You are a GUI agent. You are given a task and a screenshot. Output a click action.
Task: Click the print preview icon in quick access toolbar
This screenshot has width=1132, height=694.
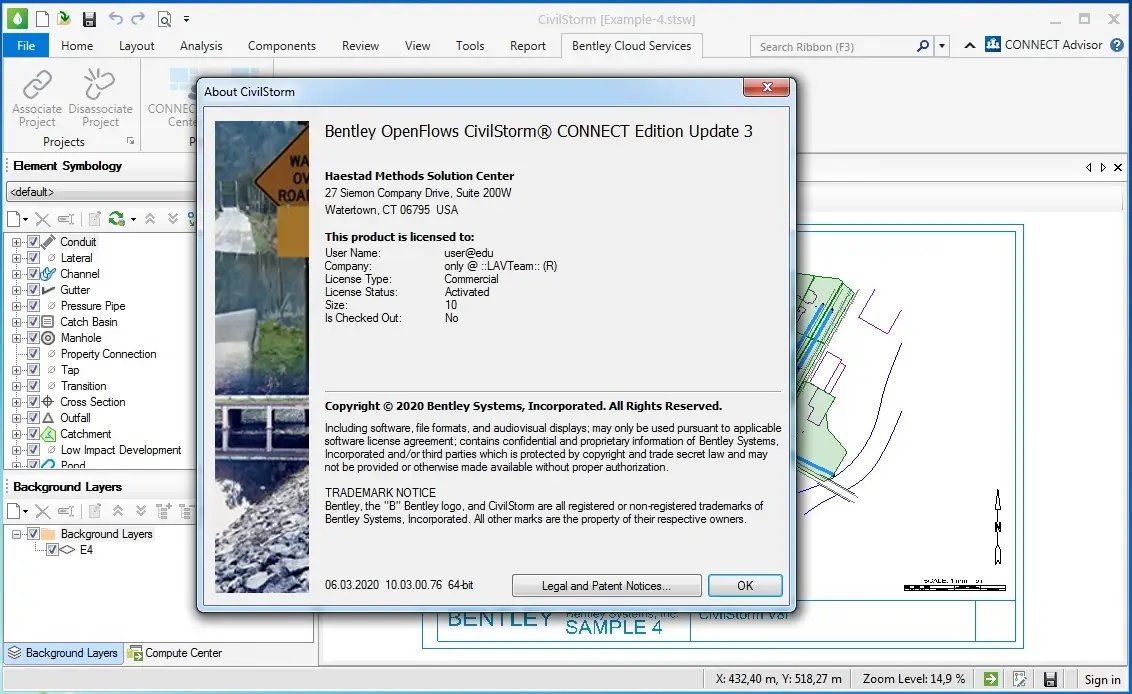[165, 19]
